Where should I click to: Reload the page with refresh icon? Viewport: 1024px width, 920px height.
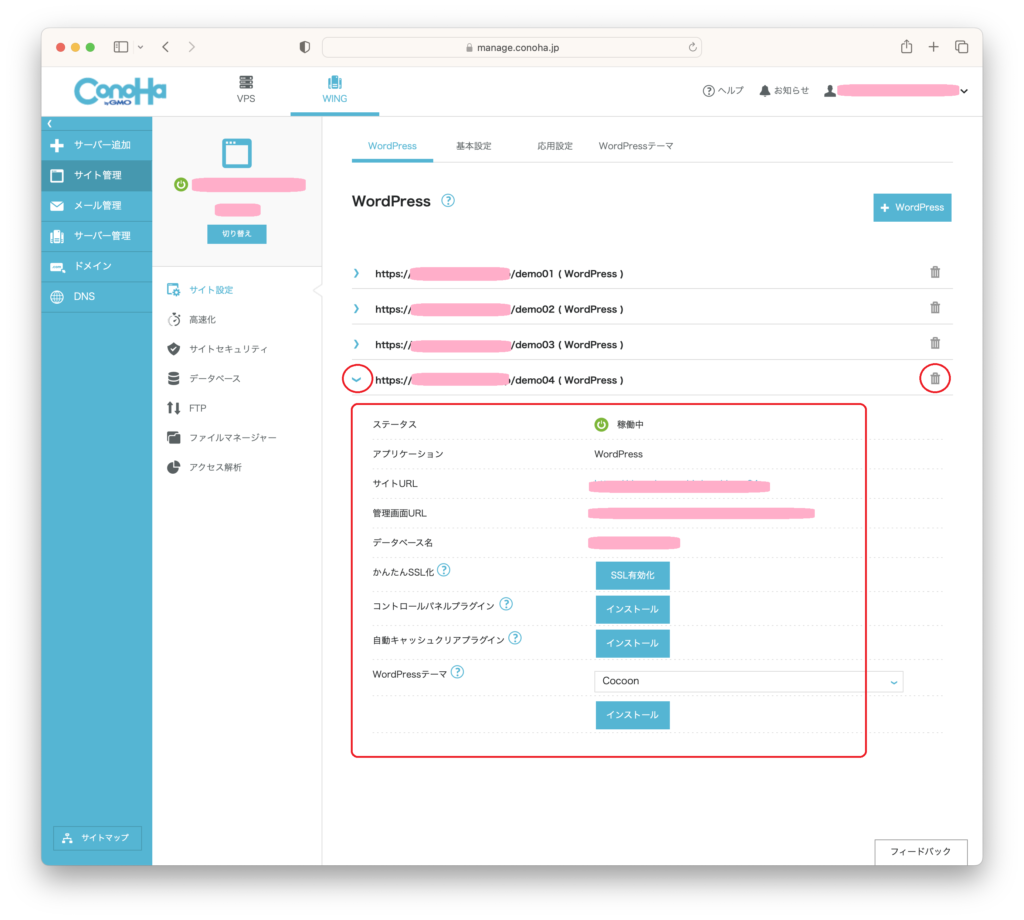coord(692,47)
